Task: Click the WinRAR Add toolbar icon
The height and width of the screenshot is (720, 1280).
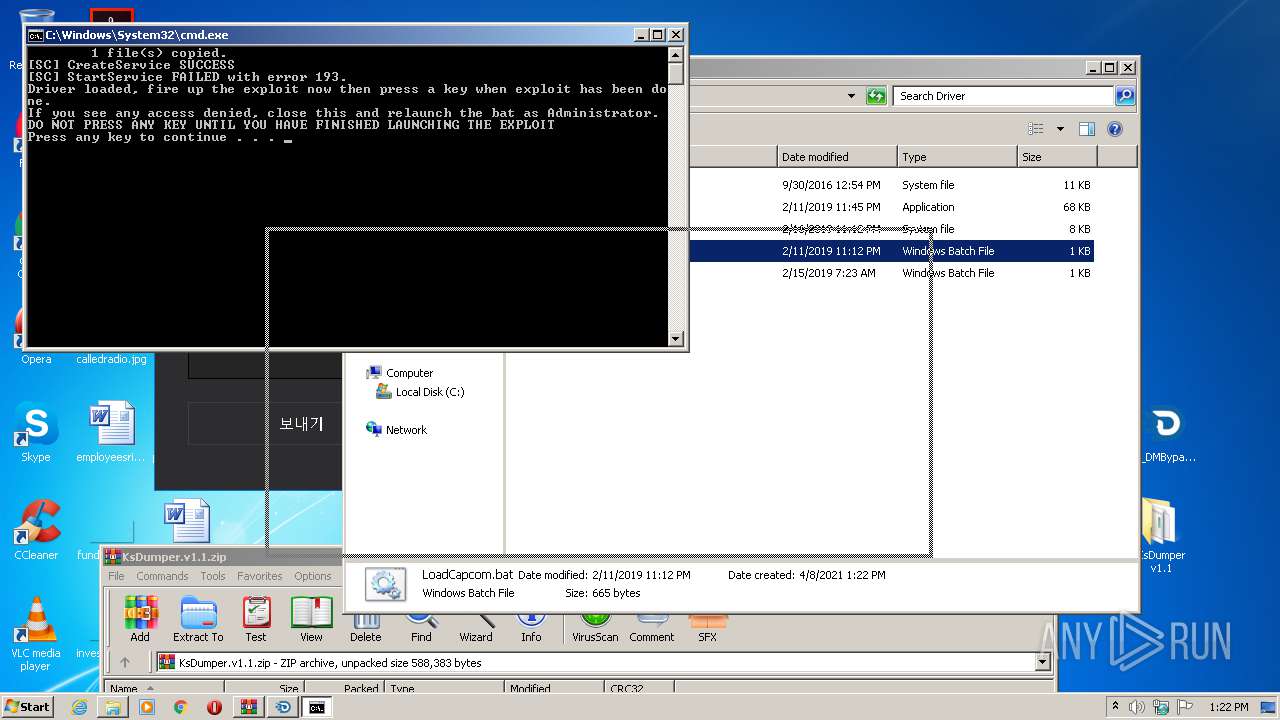Action: click(140, 619)
